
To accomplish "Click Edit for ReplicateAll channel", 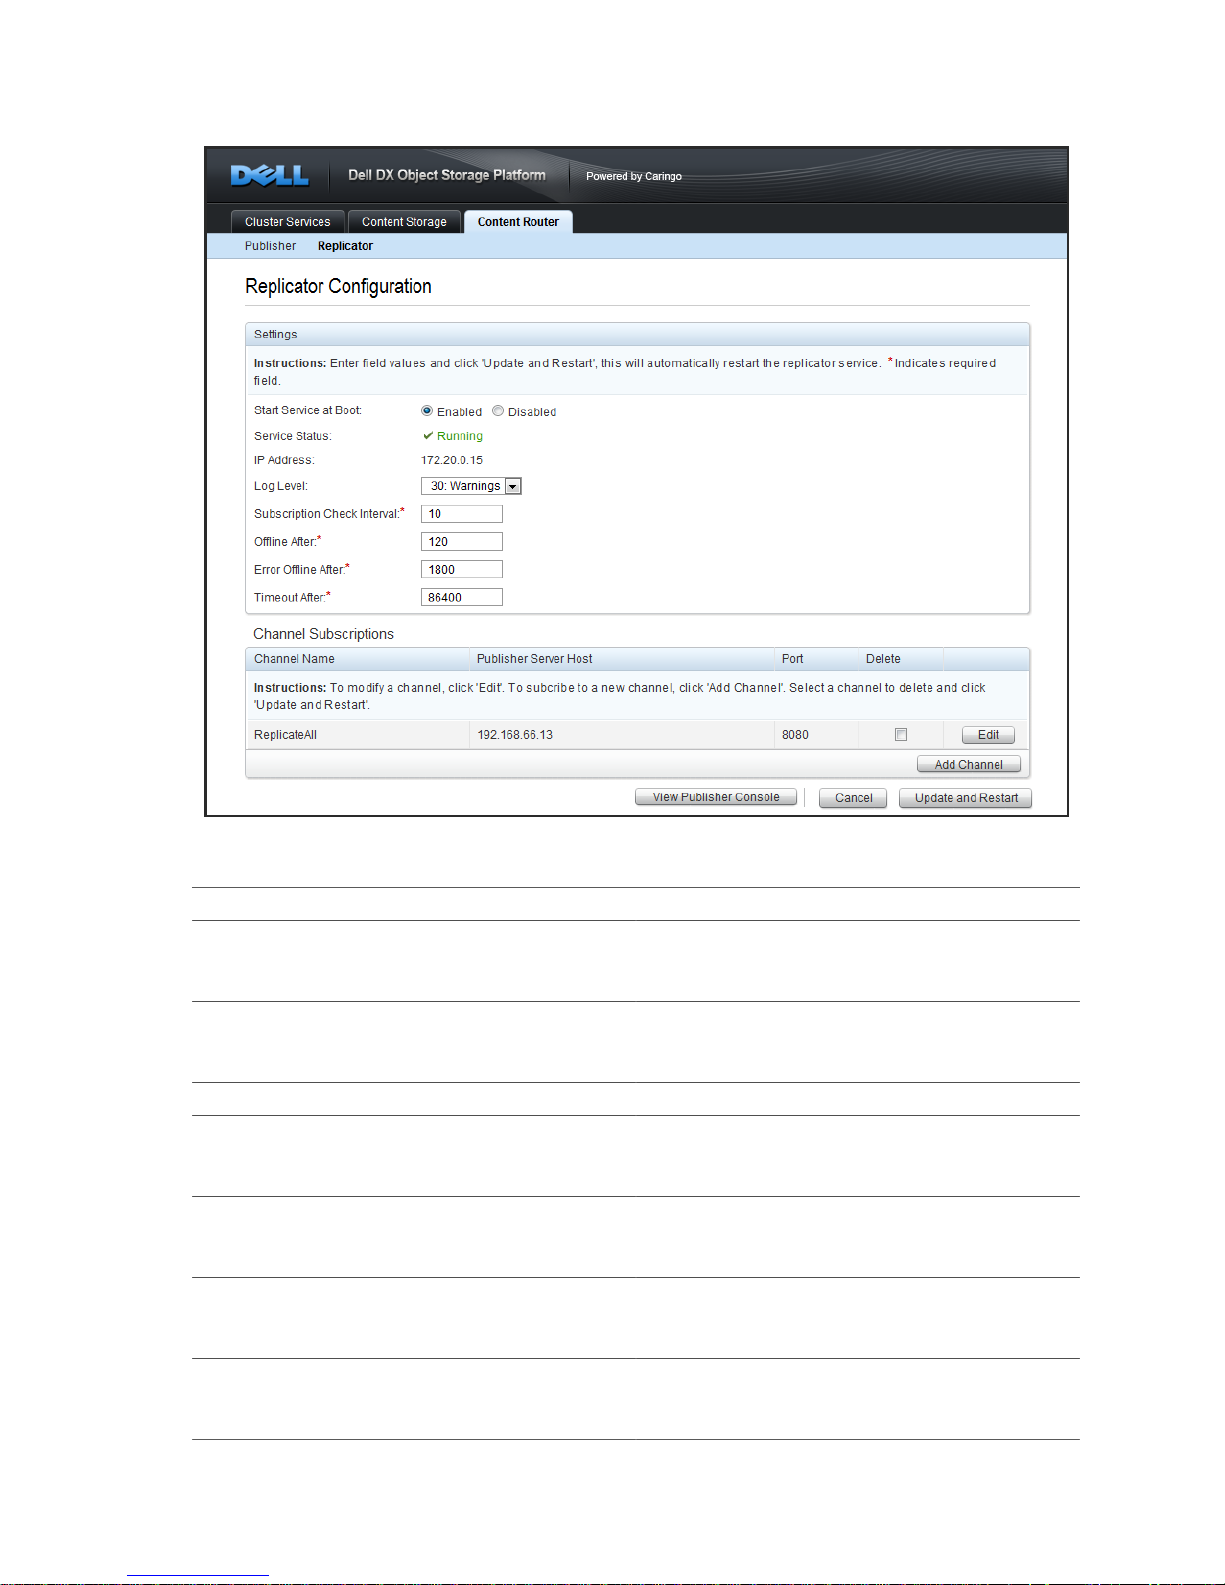I will click(988, 735).
